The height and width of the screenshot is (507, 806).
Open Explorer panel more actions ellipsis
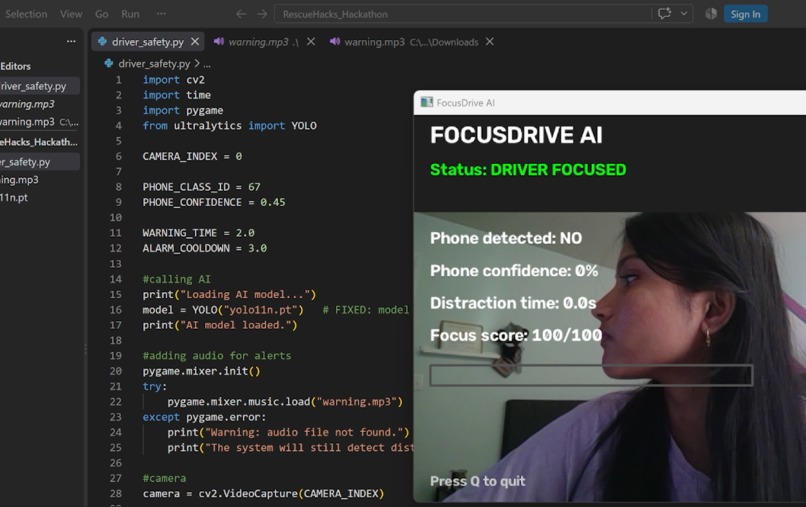point(71,41)
